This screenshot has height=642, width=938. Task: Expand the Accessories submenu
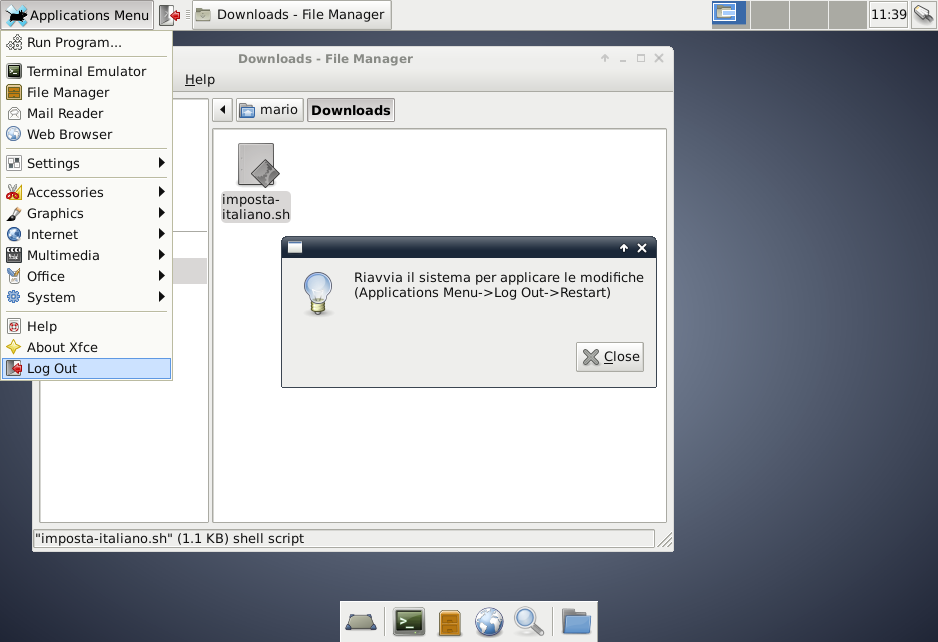coord(87,192)
